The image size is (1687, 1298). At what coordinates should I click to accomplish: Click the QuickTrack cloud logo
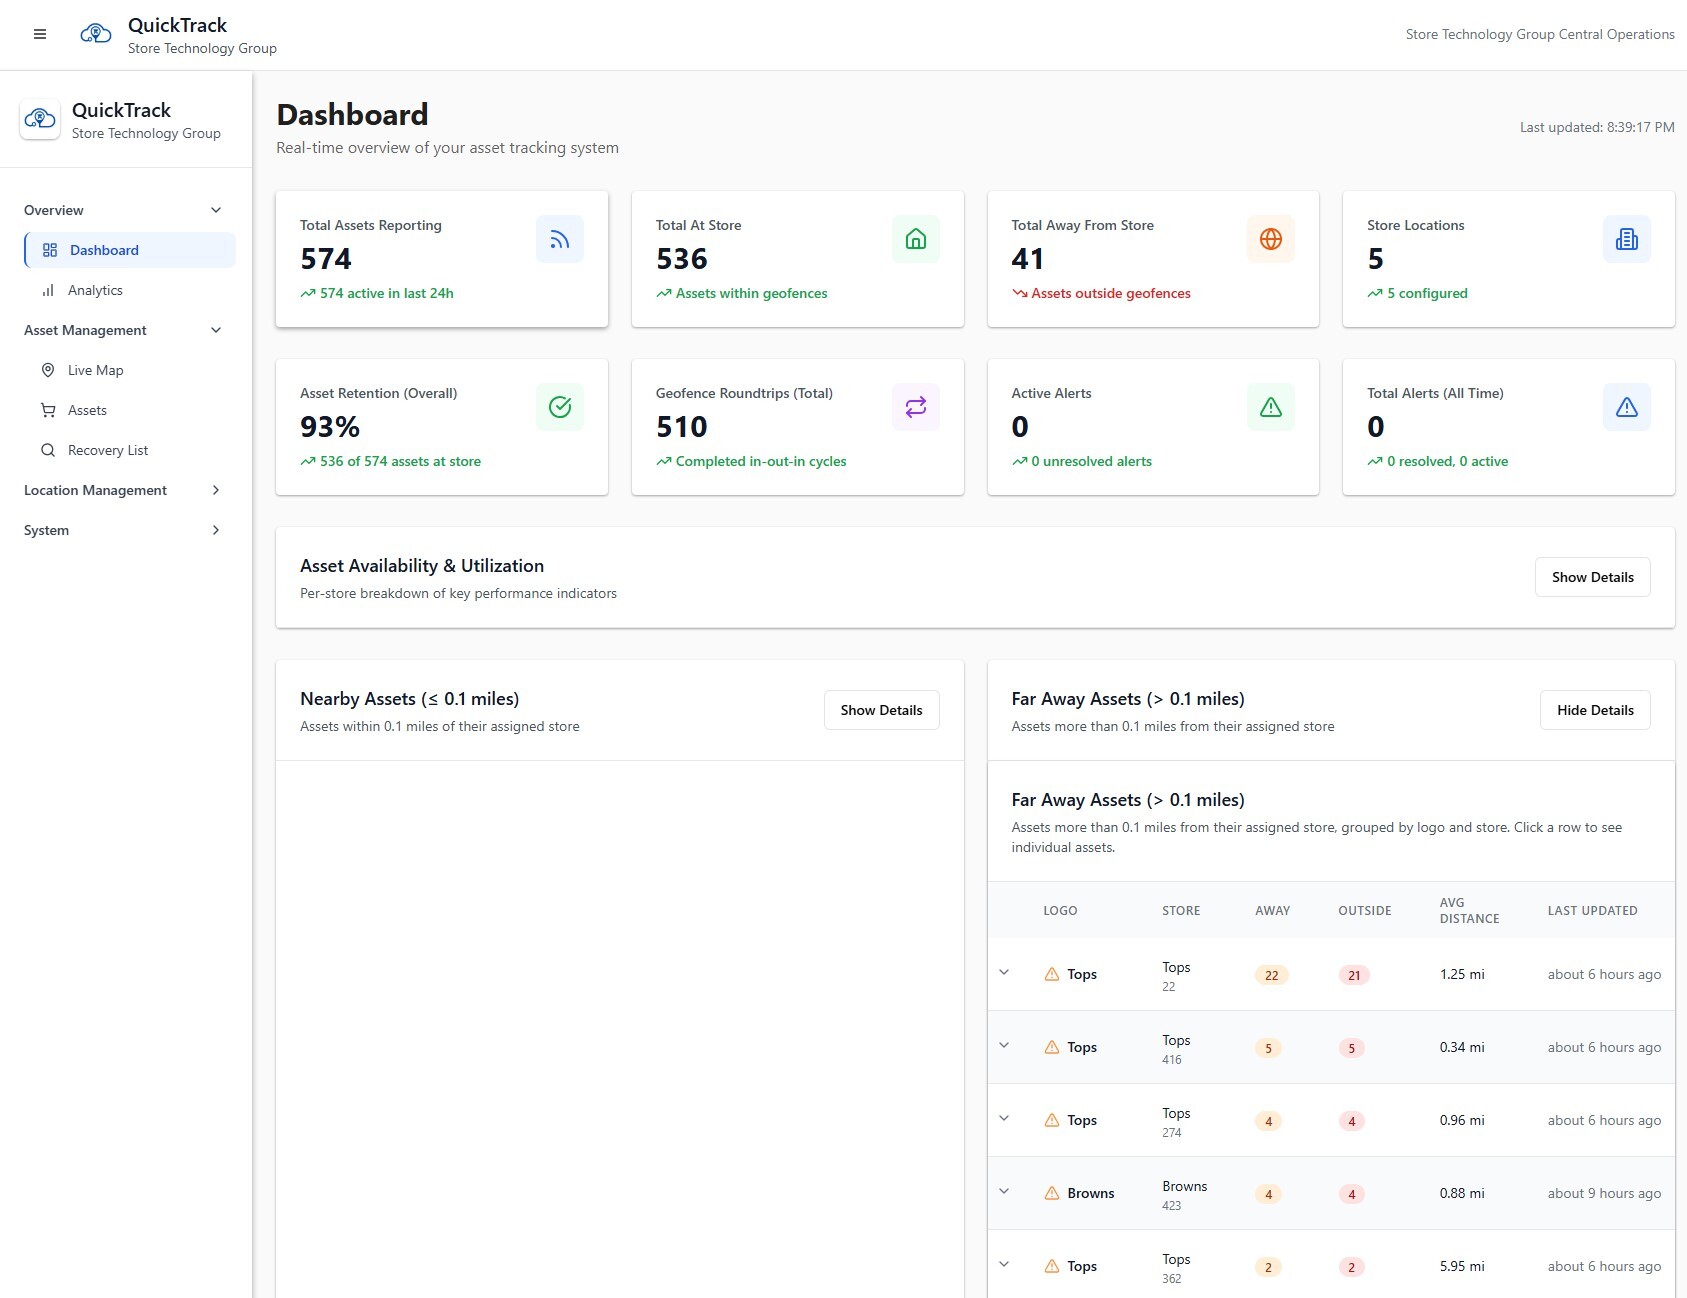coord(40,119)
